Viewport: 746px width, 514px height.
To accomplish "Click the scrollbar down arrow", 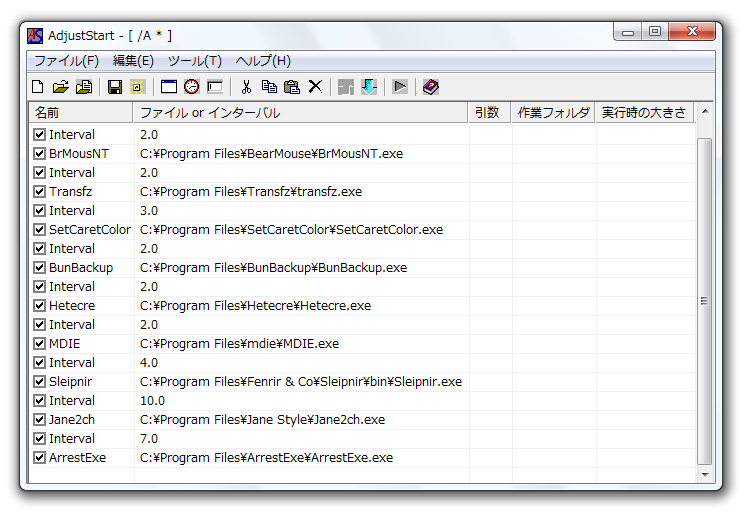I will click(x=705, y=474).
